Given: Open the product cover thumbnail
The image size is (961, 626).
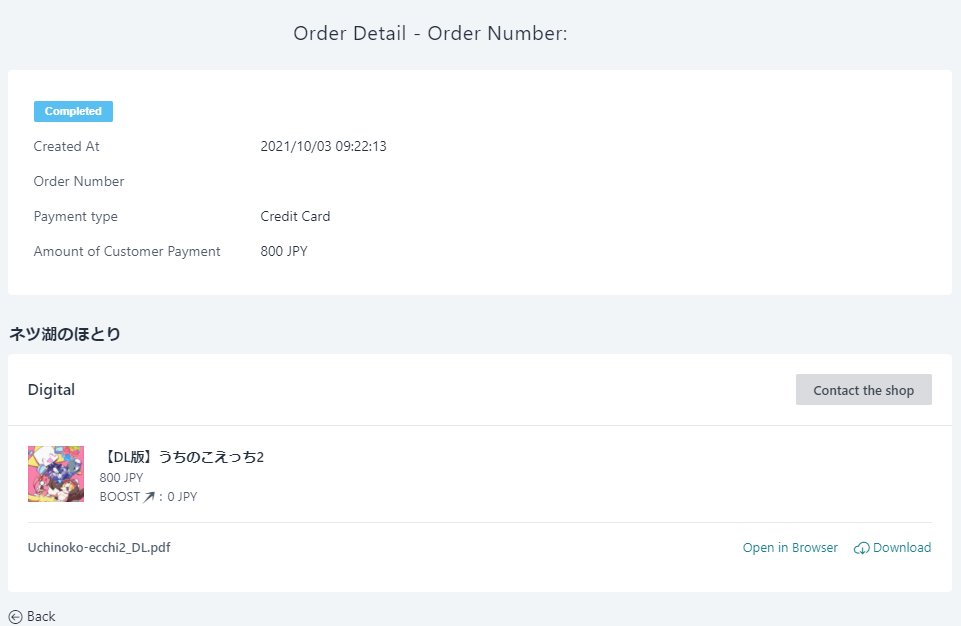Looking at the screenshot, I should click(x=56, y=474).
